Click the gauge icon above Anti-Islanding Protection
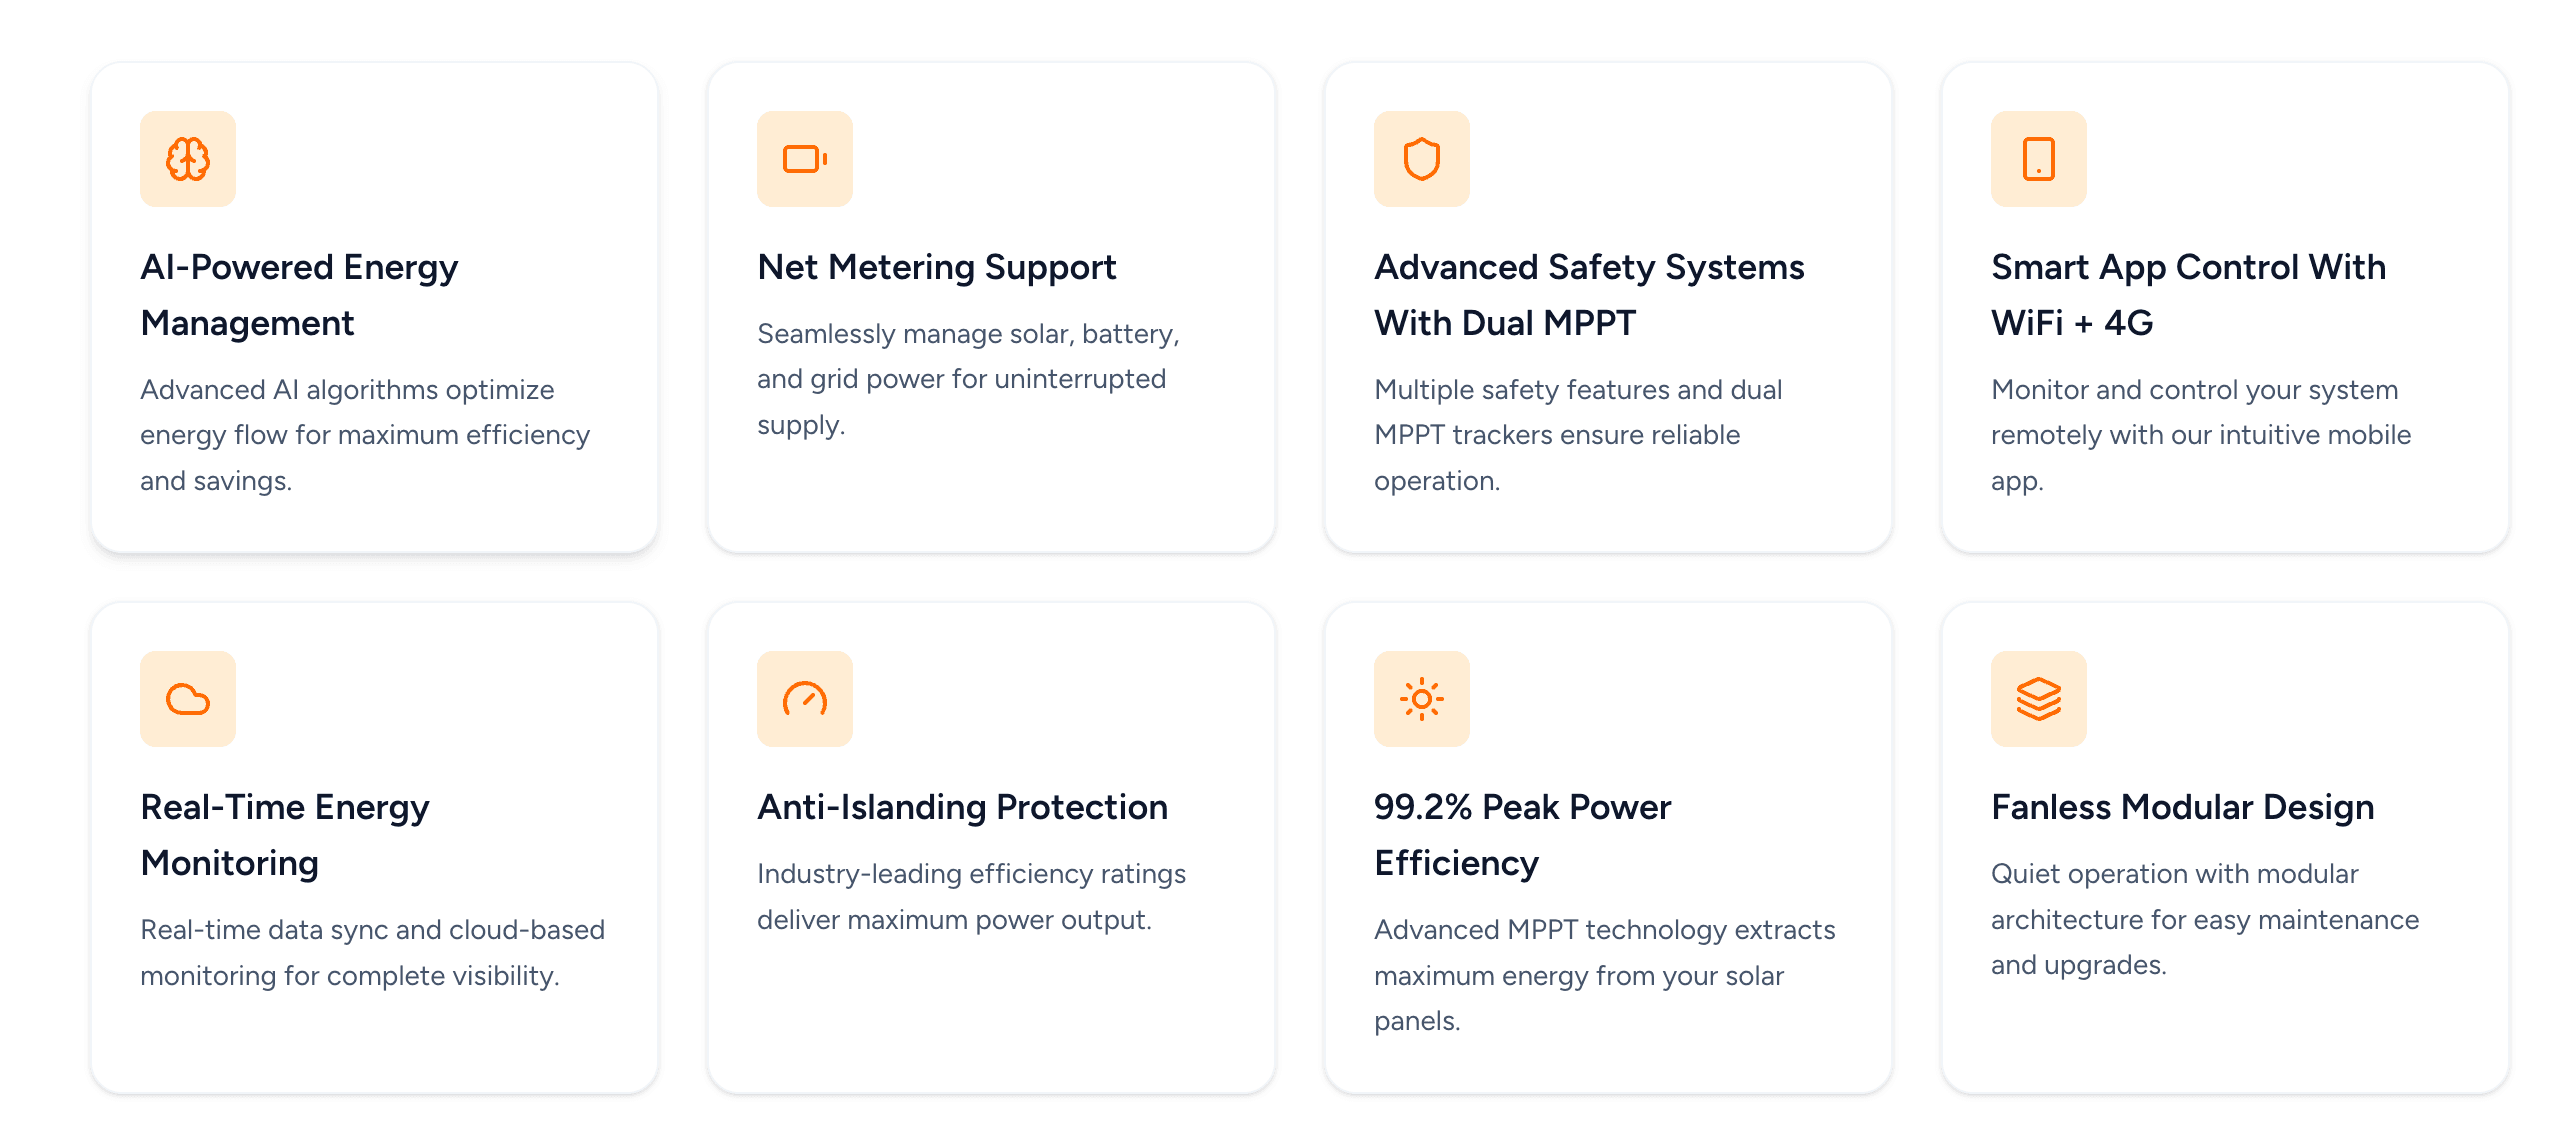 [x=804, y=699]
